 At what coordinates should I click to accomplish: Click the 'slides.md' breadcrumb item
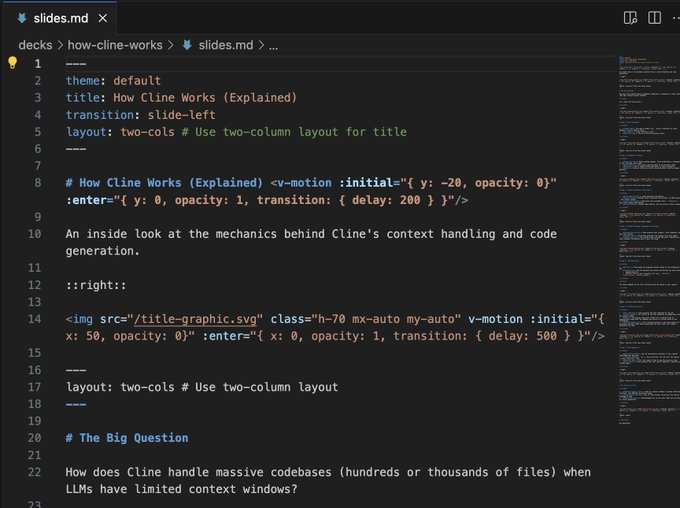point(226,45)
